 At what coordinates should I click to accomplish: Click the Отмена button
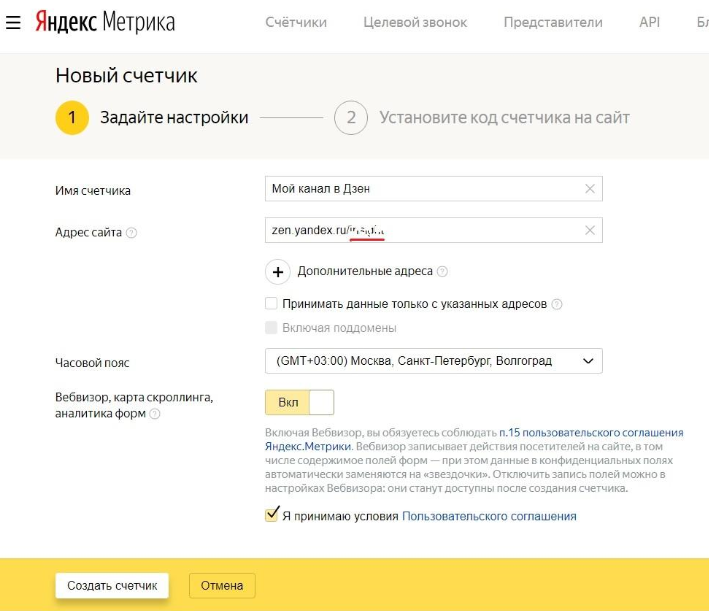click(222, 586)
